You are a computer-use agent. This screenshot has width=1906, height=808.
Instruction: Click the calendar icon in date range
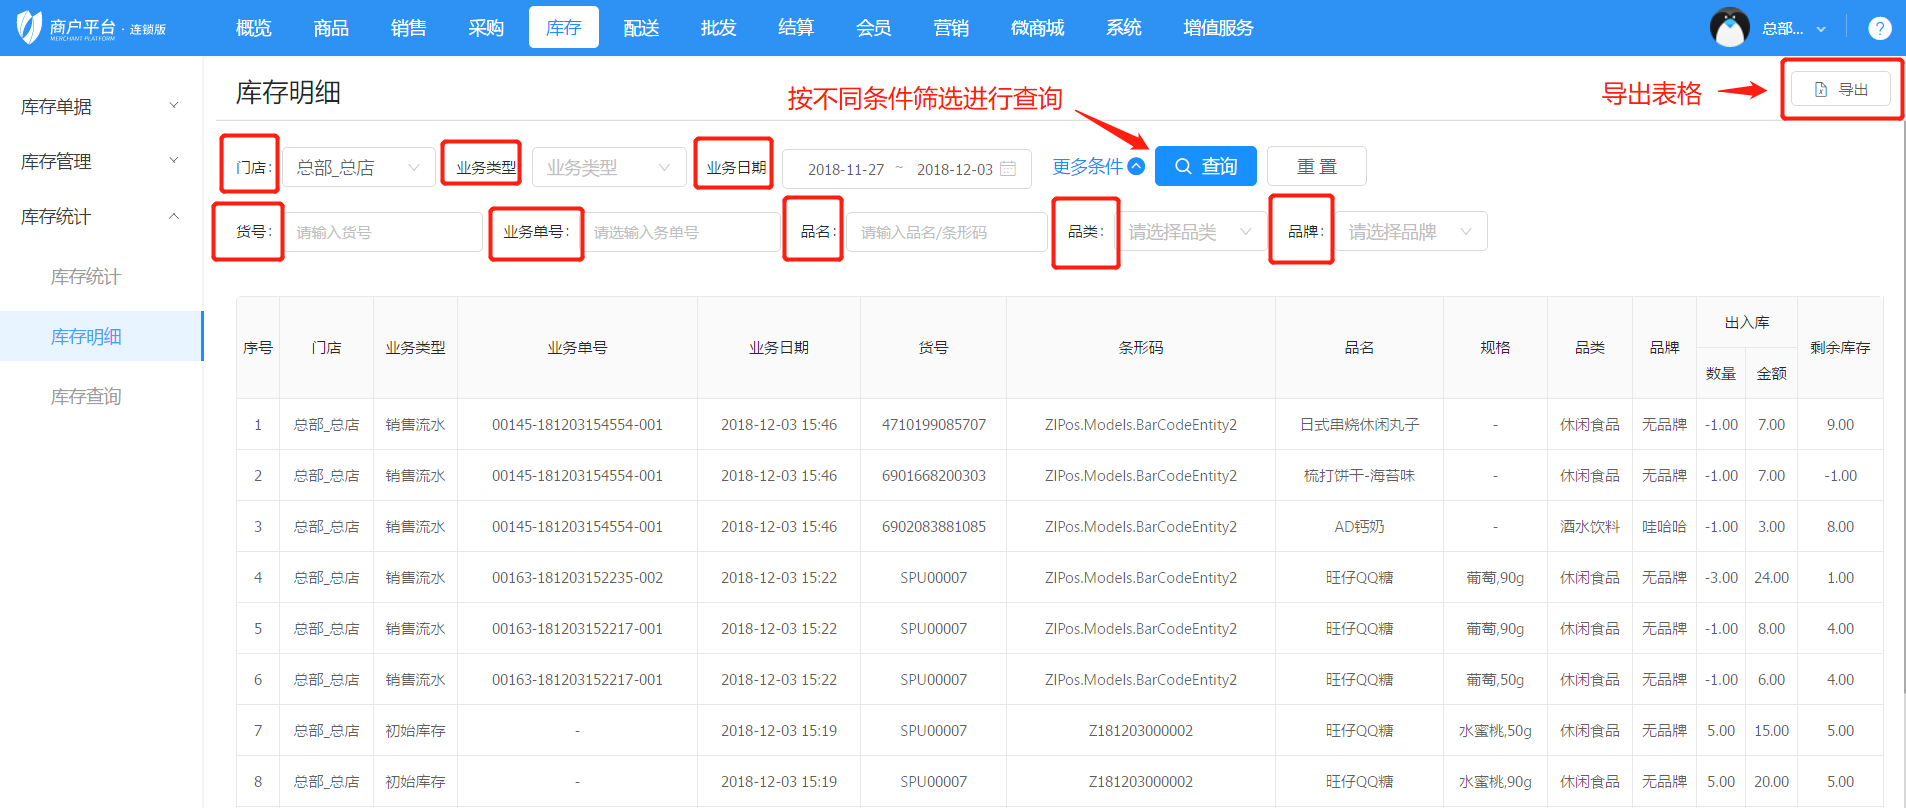coord(1008,169)
